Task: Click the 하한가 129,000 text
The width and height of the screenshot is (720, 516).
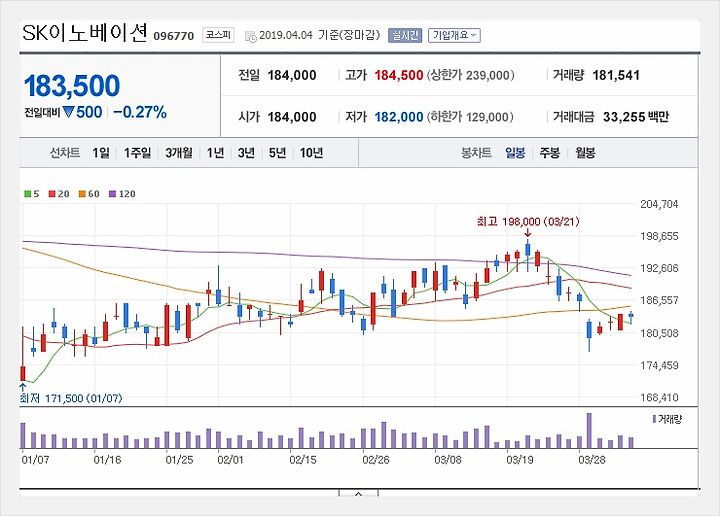Action: [x=471, y=117]
